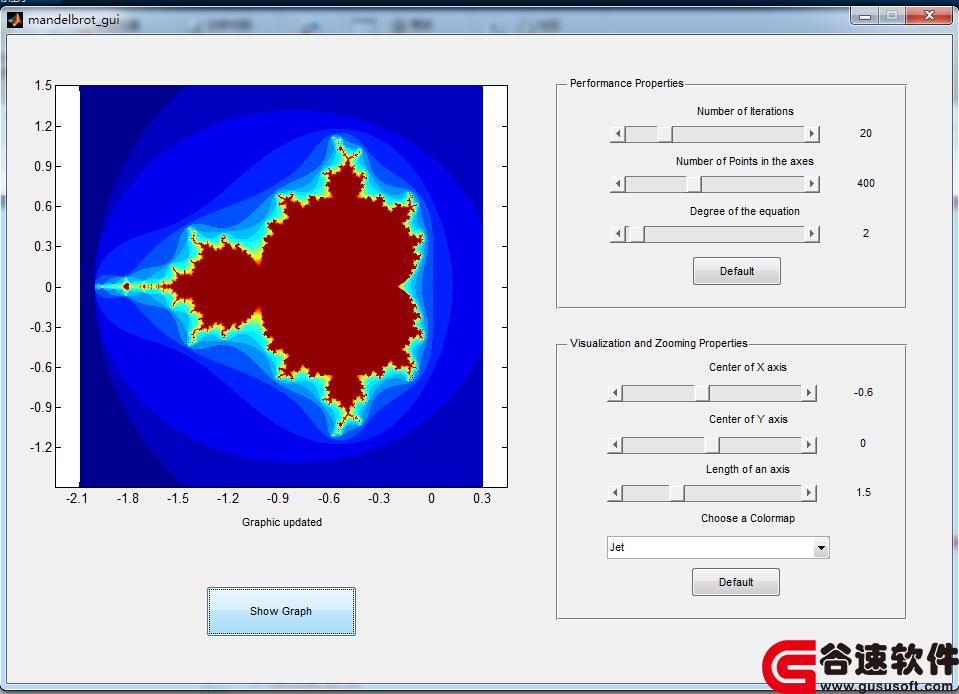Decrease Number of Iterations with left arrow

tap(618, 133)
